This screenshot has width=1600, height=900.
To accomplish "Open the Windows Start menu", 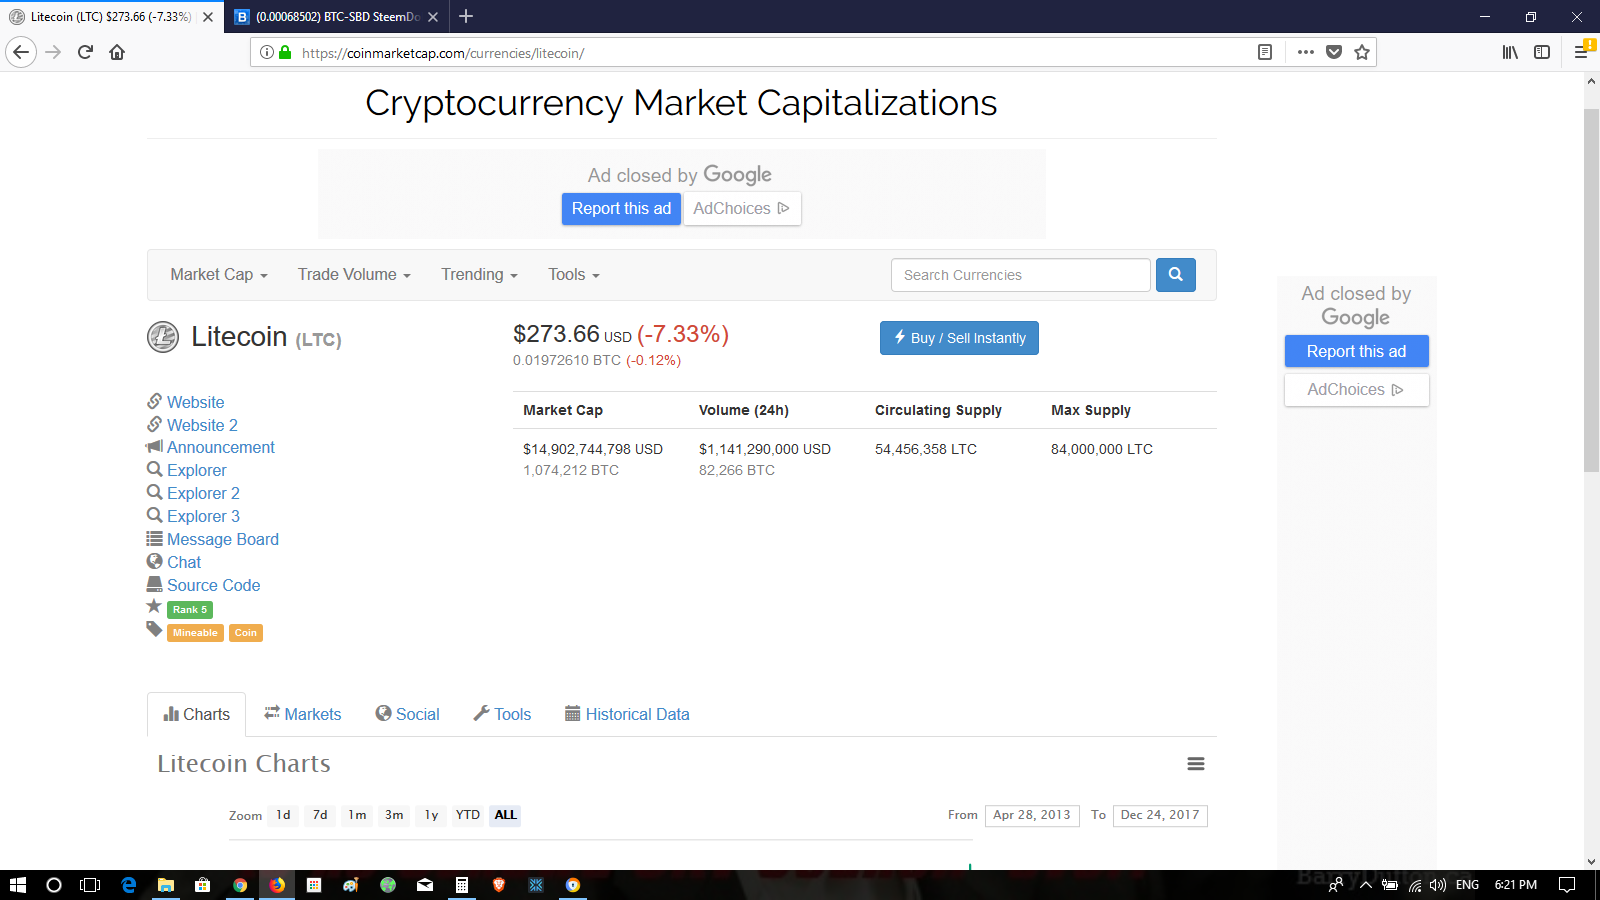I will (x=17, y=885).
